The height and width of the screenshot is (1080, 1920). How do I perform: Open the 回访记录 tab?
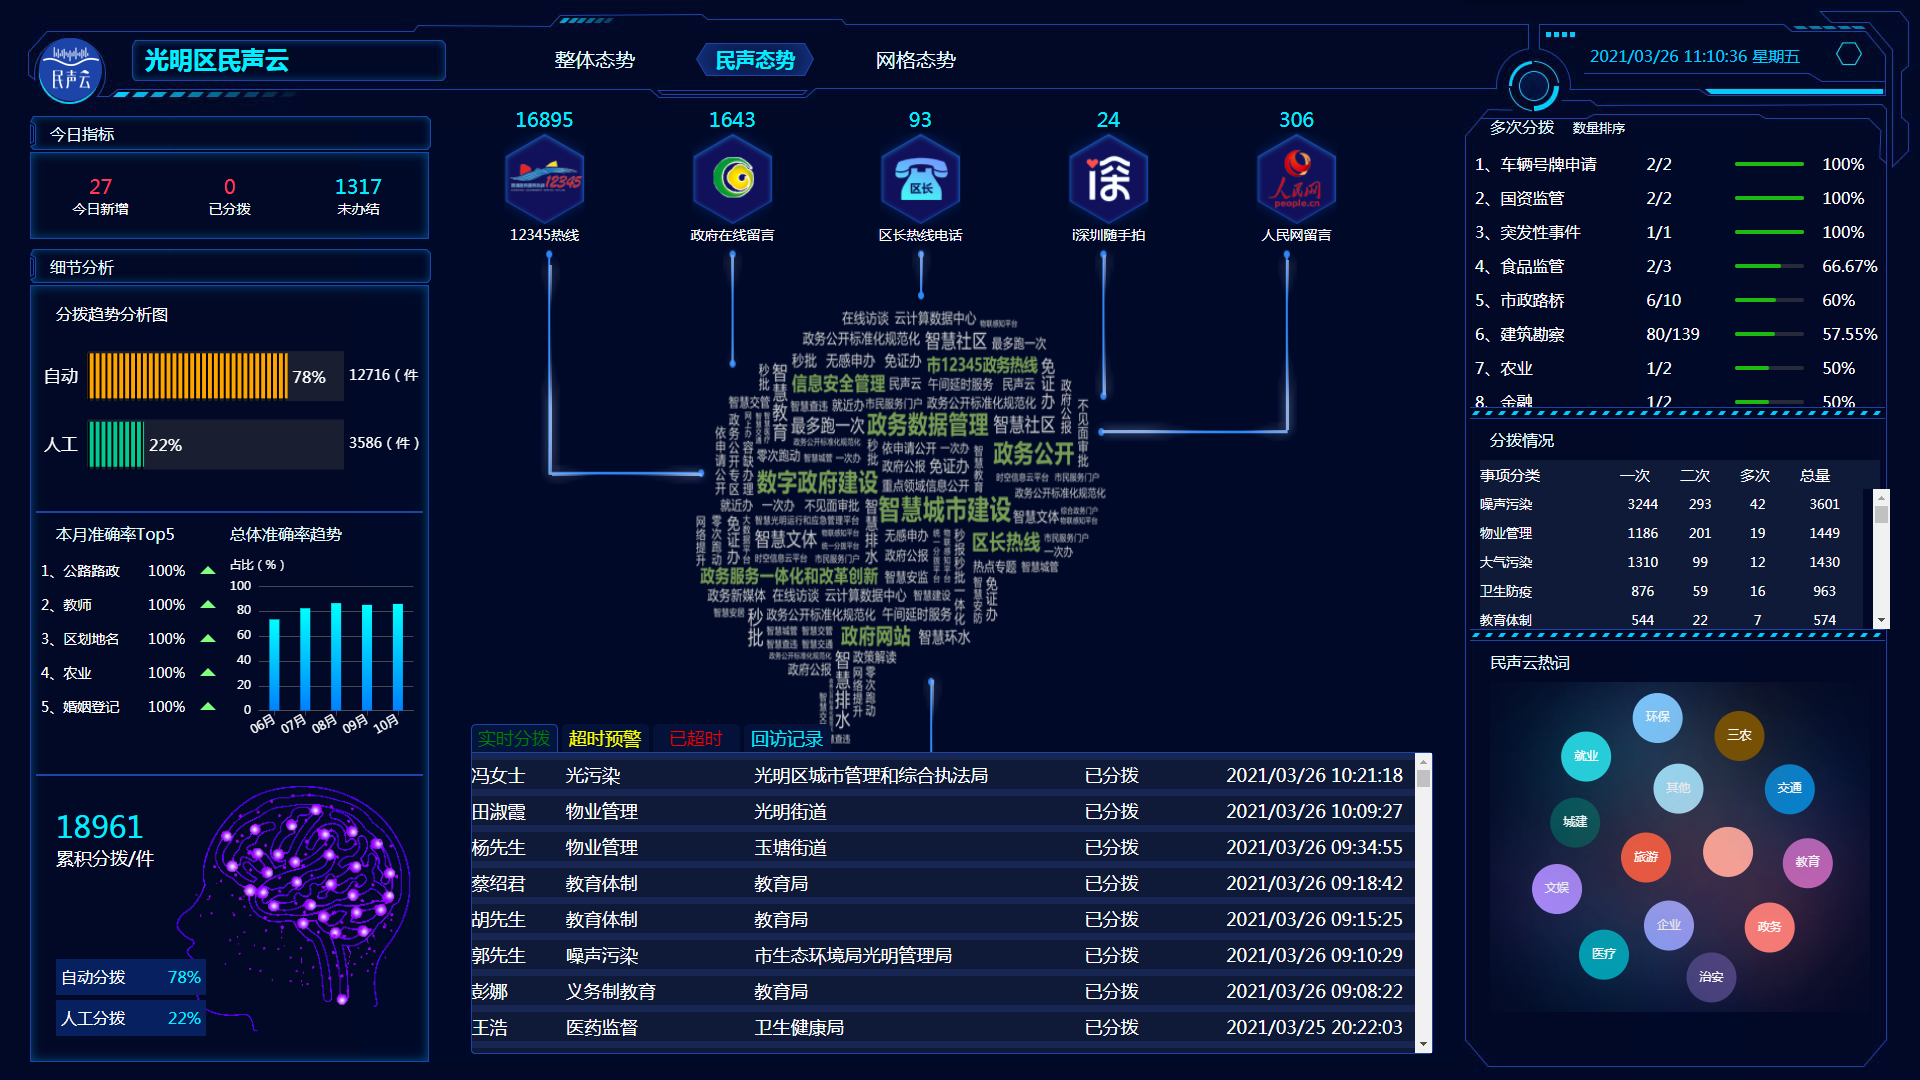[x=787, y=739]
